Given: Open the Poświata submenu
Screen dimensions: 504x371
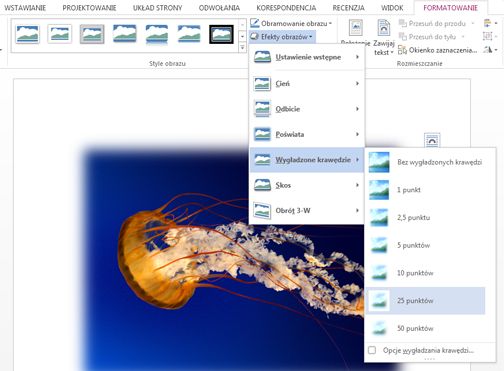Looking at the screenshot, I should click(306, 134).
